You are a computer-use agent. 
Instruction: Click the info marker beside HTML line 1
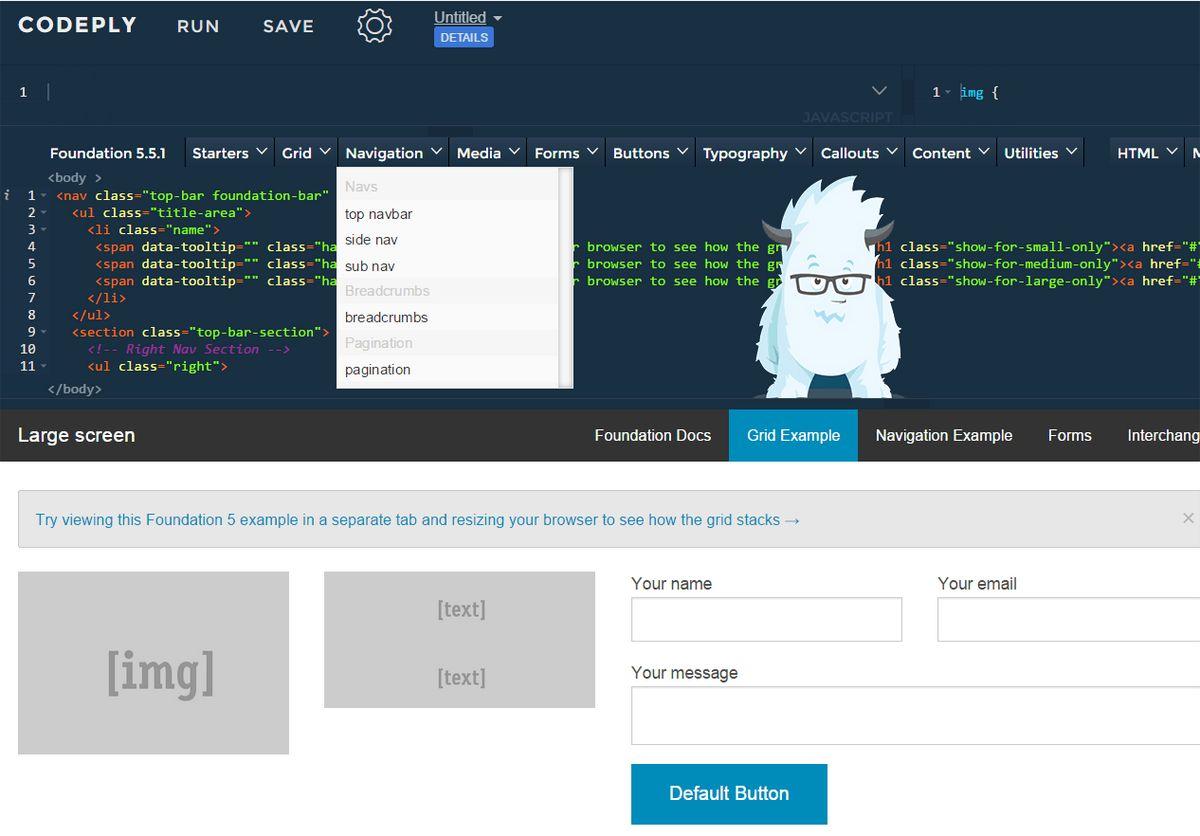tap(7, 196)
